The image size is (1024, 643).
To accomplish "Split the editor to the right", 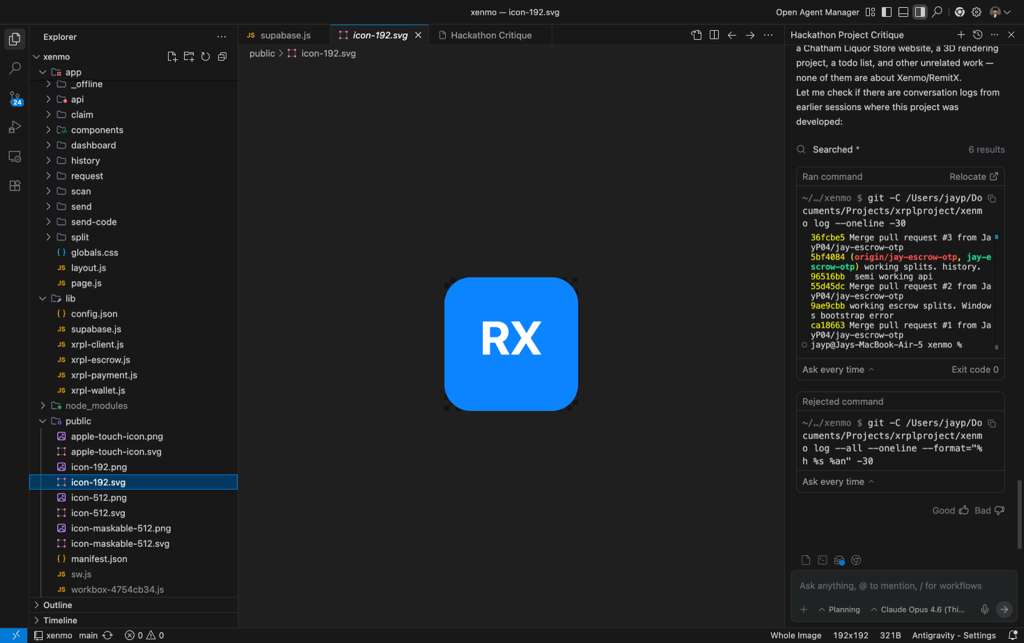I will coord(714,35).
